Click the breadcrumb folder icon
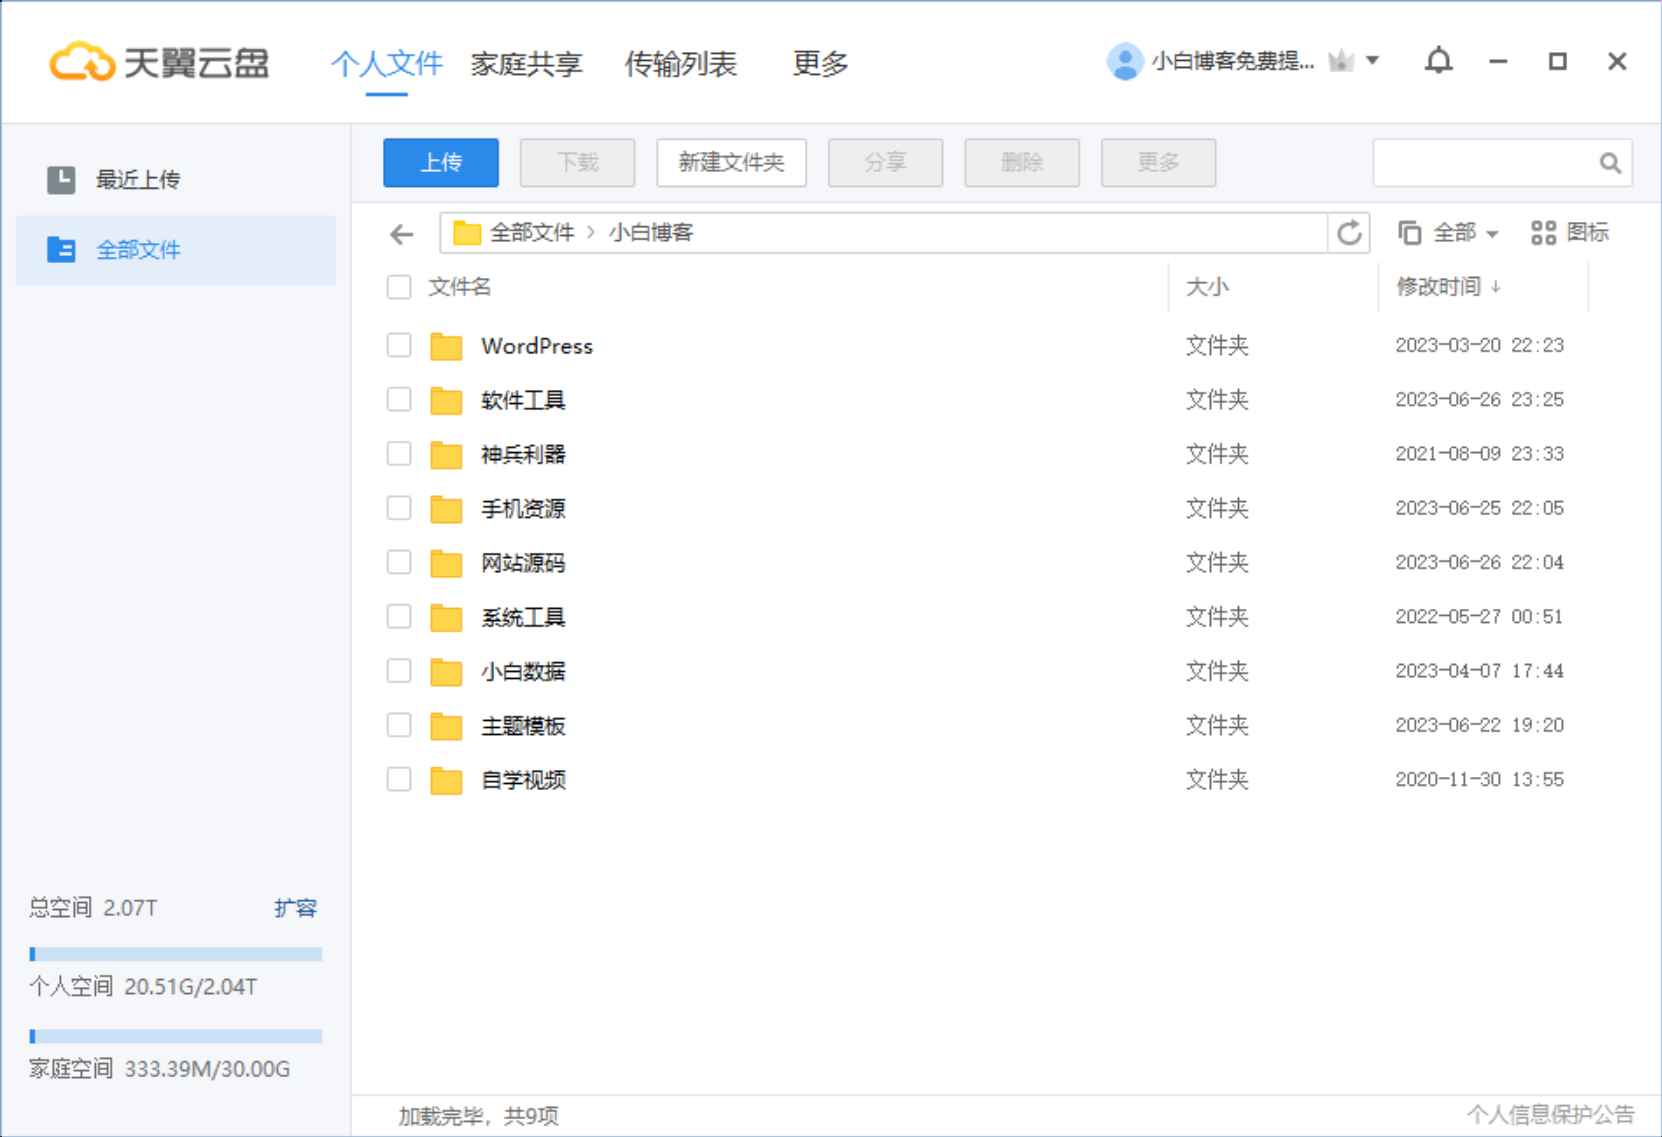The height and width of the screenshot is (1137, 1662). [x=467, y=233]
